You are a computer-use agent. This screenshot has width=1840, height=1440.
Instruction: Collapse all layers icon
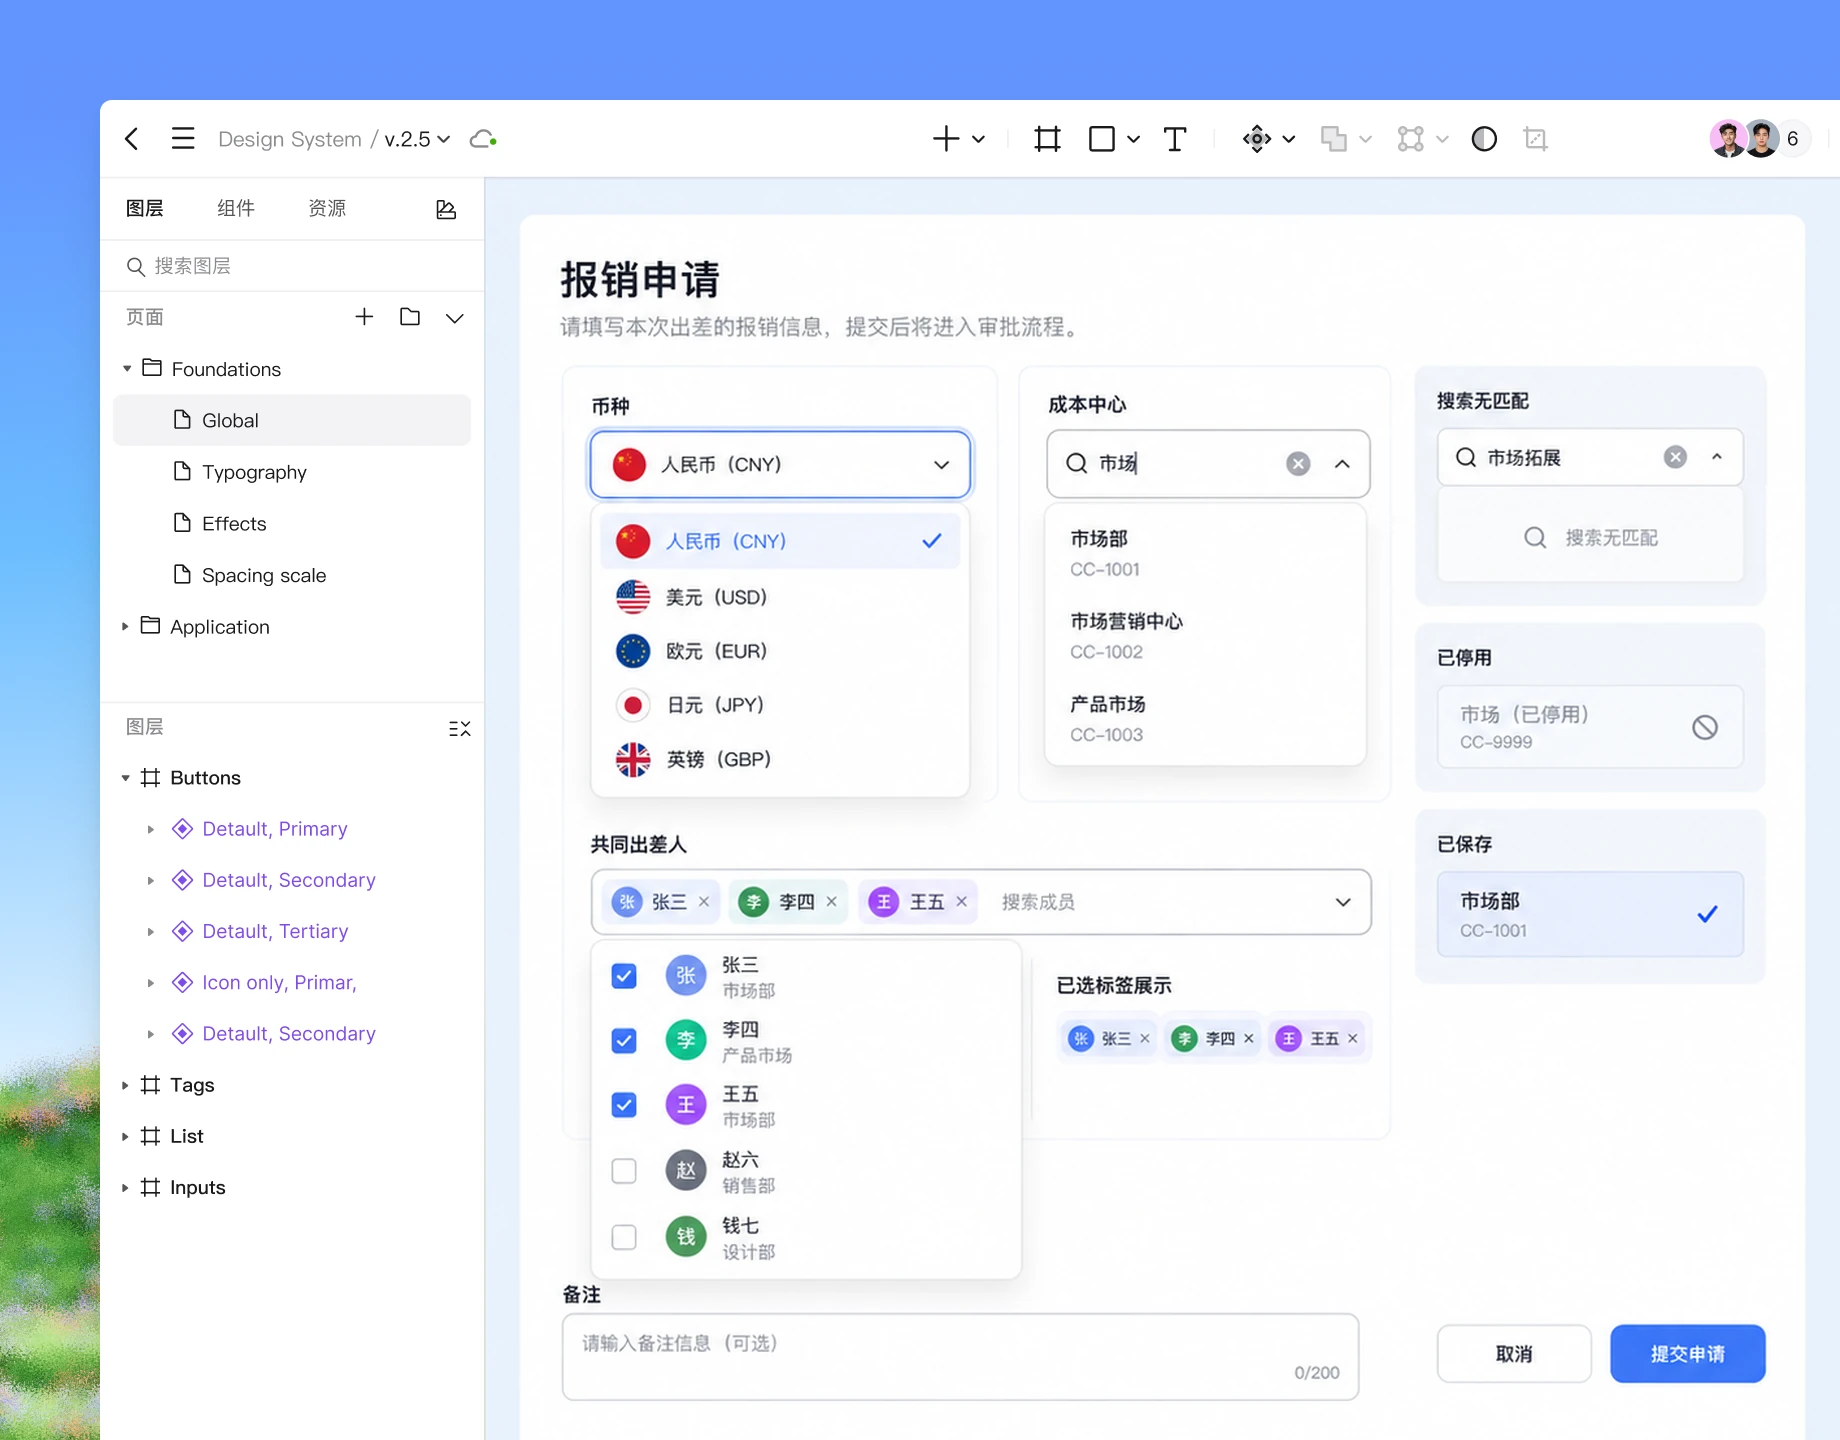tap(459, 729)
